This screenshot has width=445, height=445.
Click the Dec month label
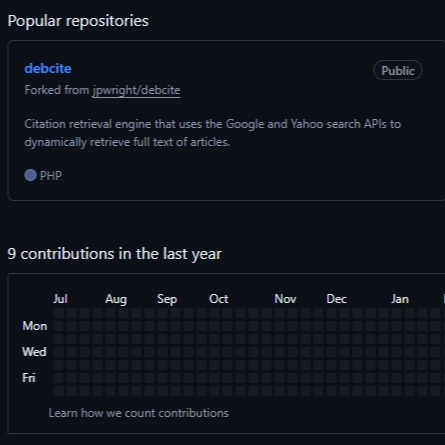[x=337, y=299]
